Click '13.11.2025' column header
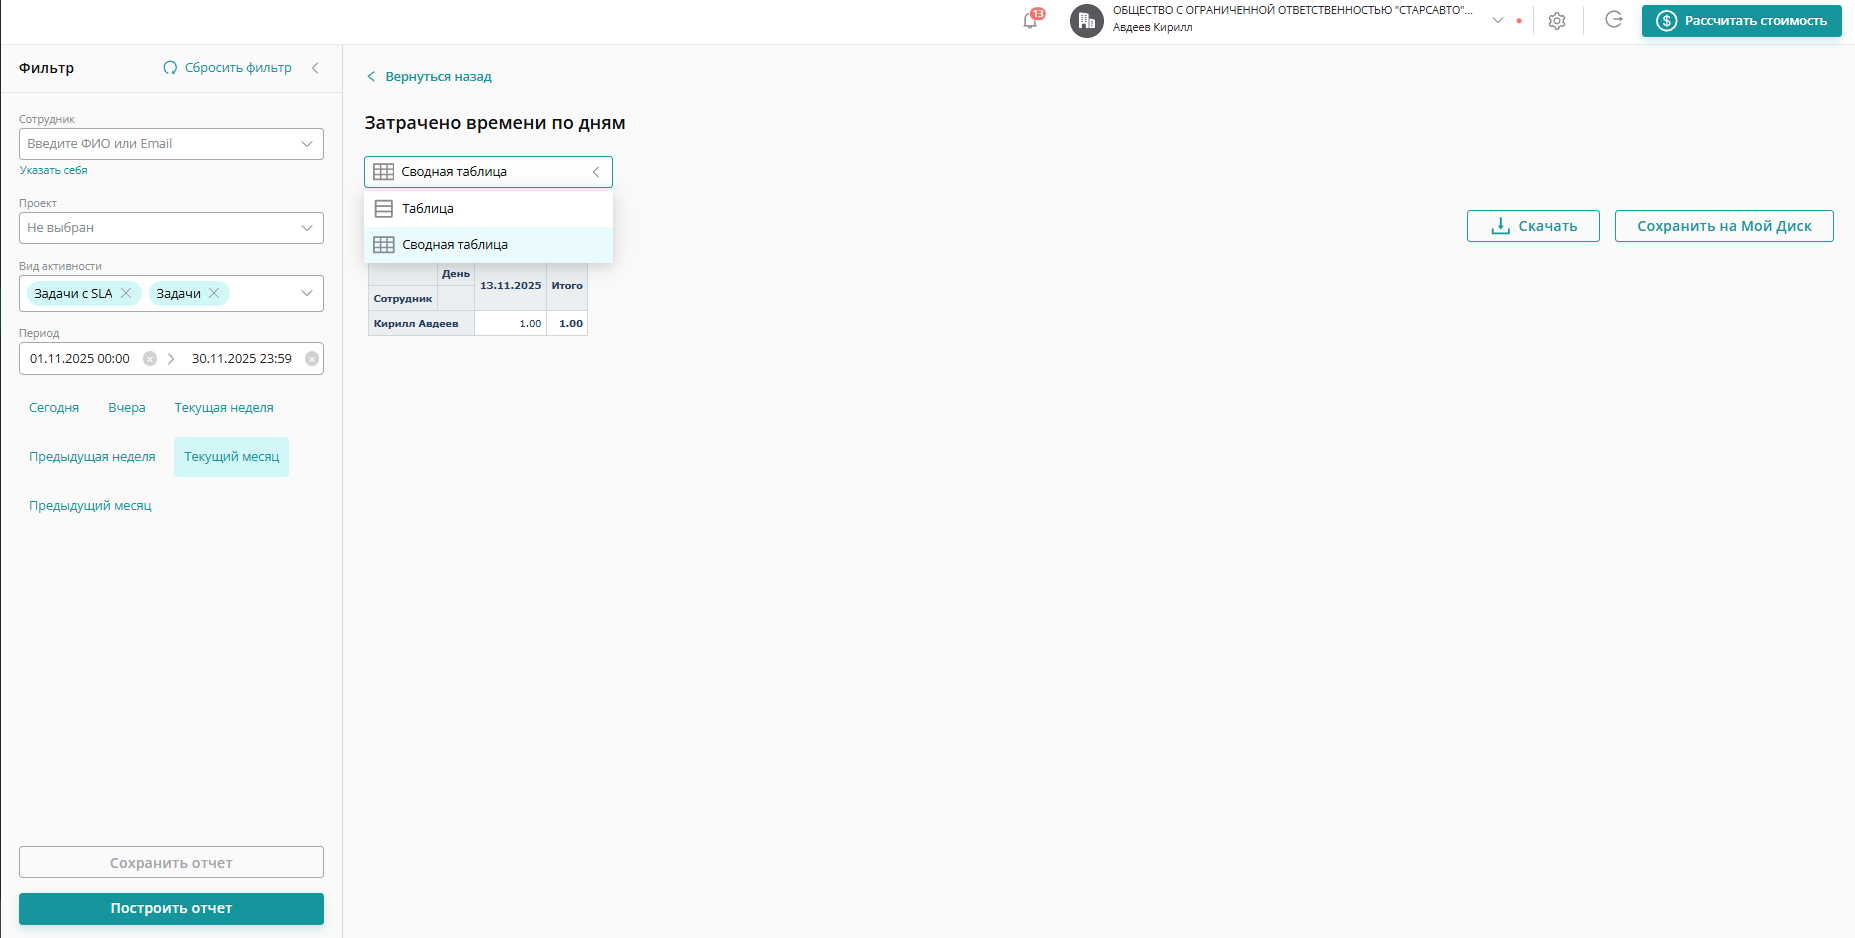The width and height of the screenshot is (1855, 938). click(511, 286)
